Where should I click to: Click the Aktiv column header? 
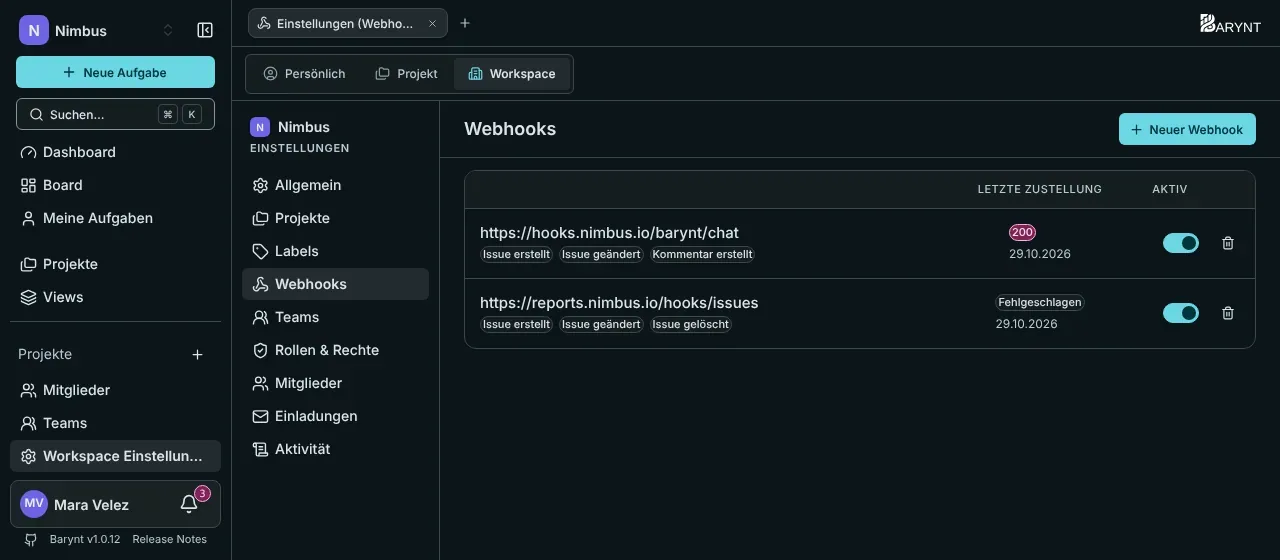[1170, 189]
